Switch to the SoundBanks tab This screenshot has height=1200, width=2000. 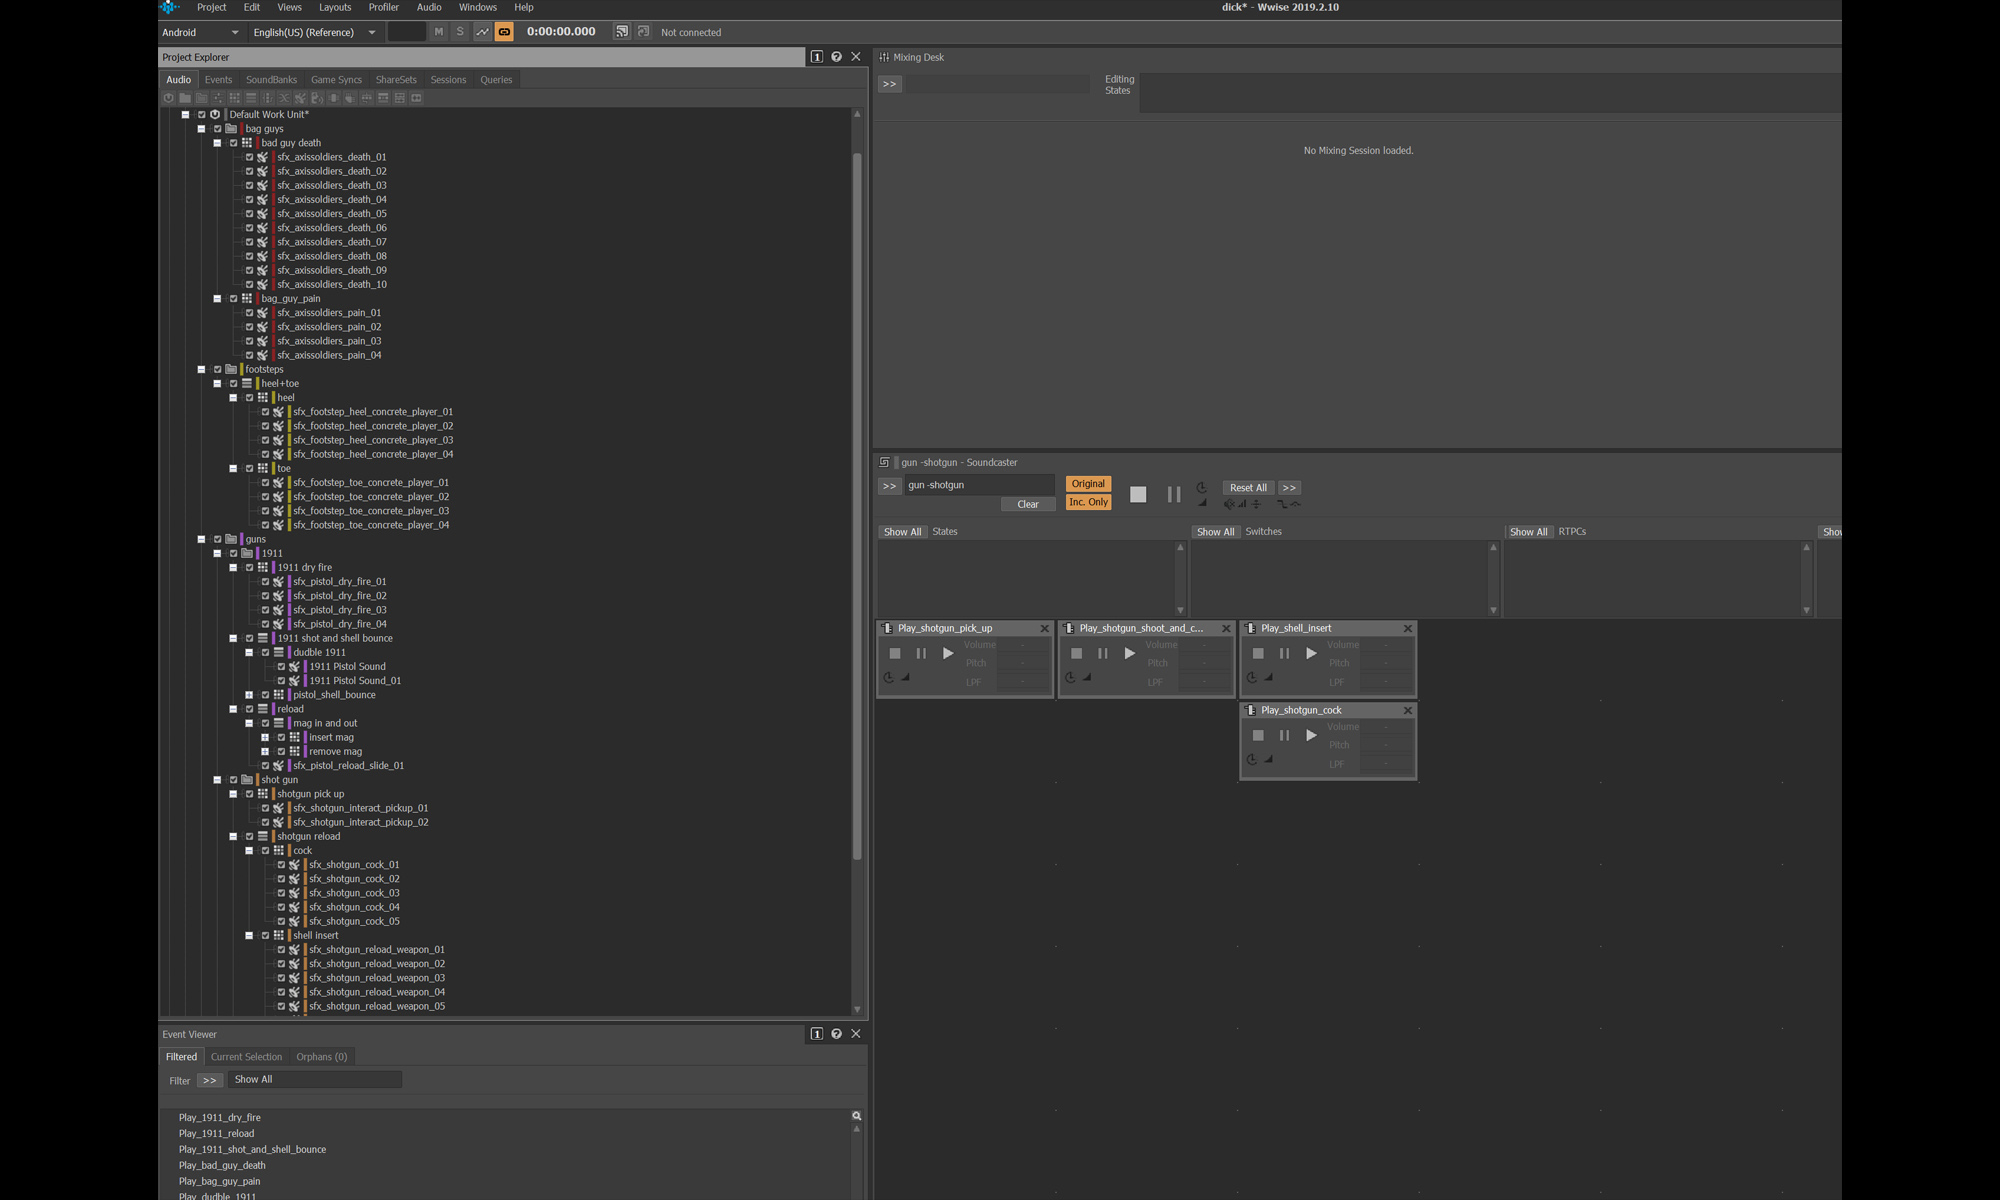(x=271, y=80)
